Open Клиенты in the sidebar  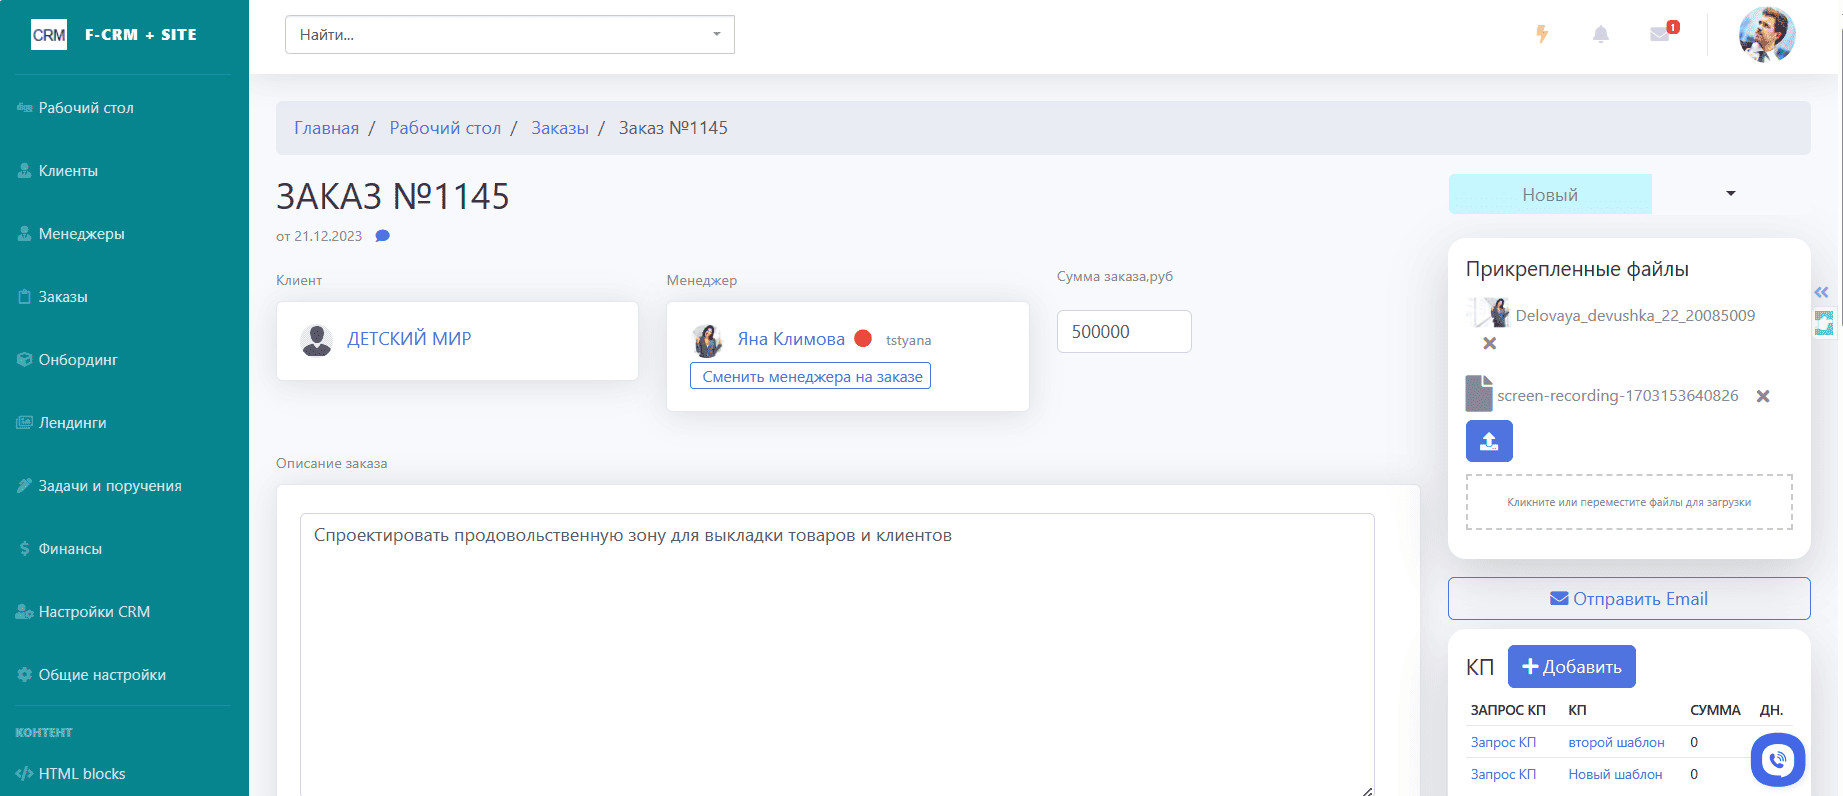[68, 171]
